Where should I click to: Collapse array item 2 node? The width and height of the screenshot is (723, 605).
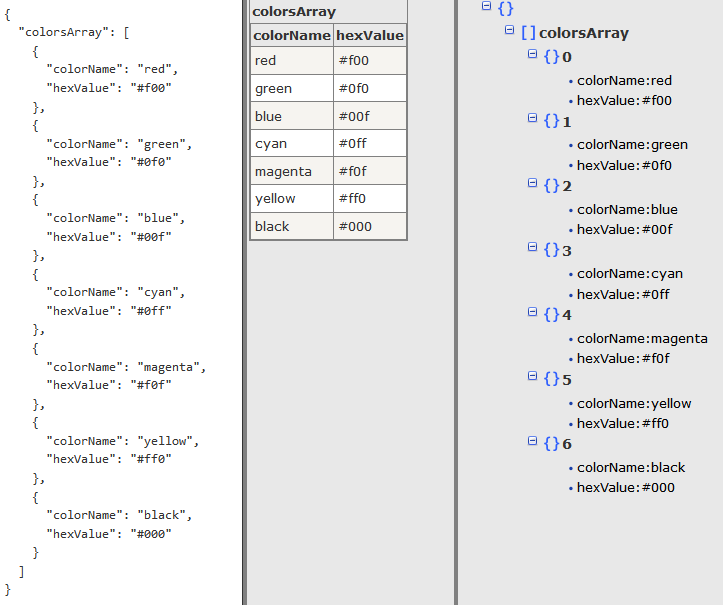click(532, 185)
